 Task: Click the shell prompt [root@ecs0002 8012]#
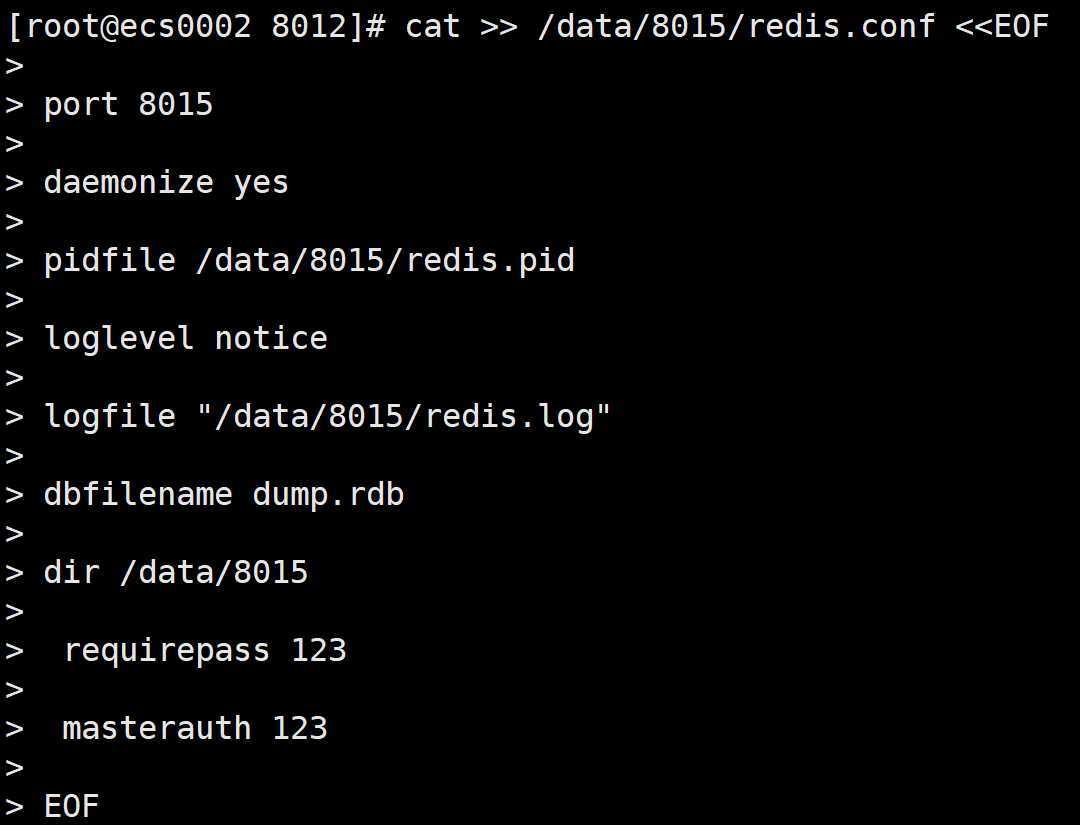coord(196,26)
